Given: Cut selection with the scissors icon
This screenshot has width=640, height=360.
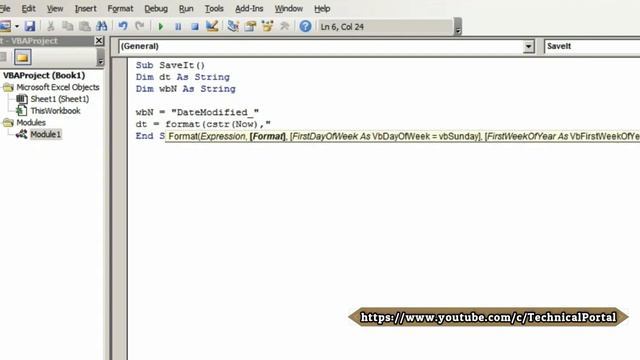Looking at the screenshot, I should [x=51, y=27].
